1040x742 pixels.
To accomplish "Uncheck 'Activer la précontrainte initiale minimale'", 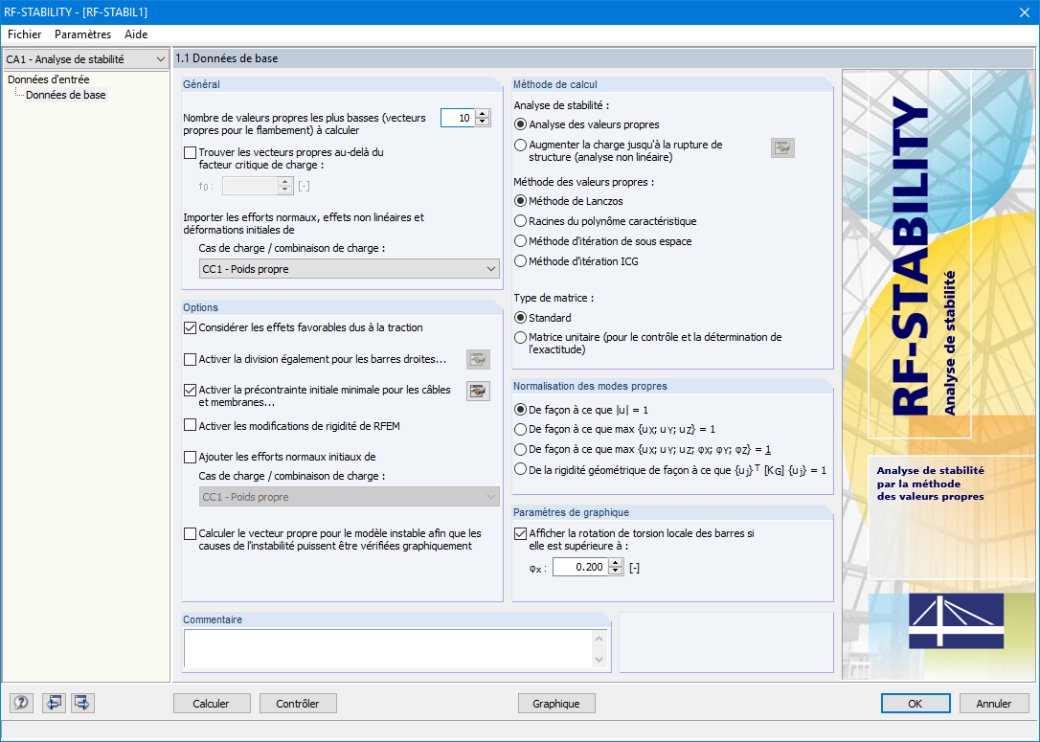I will click(x=190, y=390).
